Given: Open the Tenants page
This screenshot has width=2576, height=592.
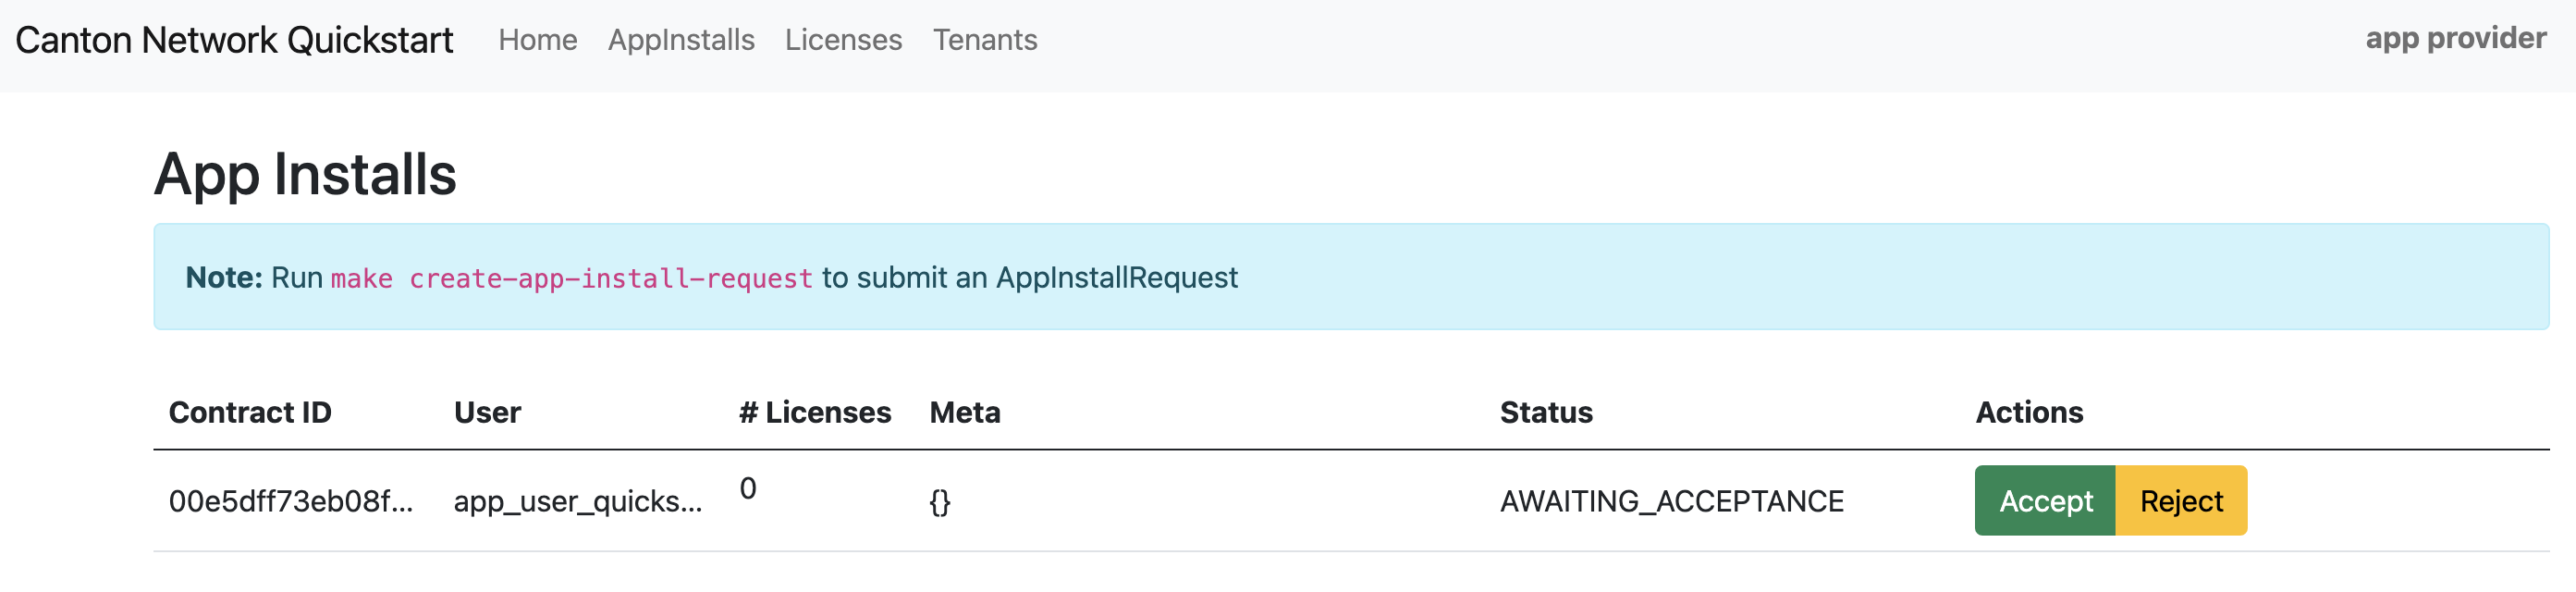Looking at the screenshot, I should click(985, 40).
